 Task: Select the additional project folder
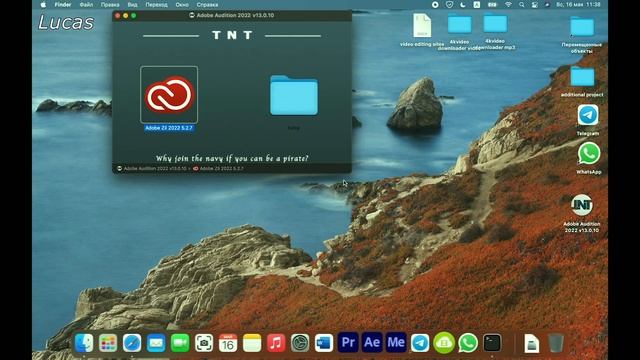pyautogui.click(x=582, y=76)
